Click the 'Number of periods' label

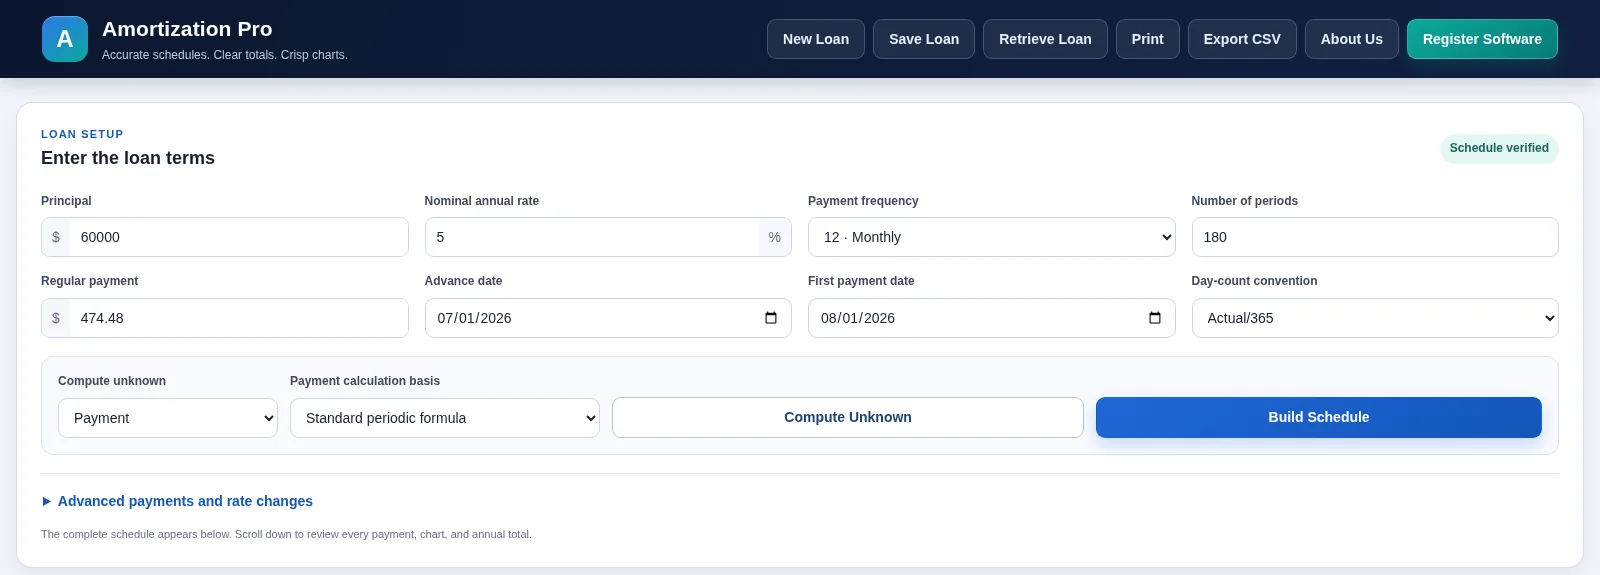tap(1245, 201)
